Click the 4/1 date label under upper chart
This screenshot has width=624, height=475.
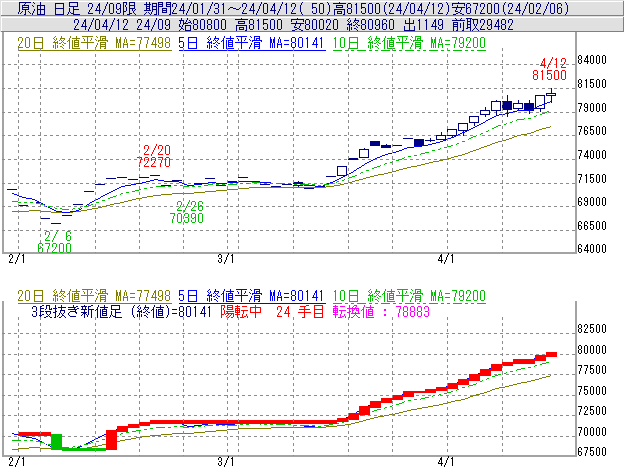coord(446,259)
